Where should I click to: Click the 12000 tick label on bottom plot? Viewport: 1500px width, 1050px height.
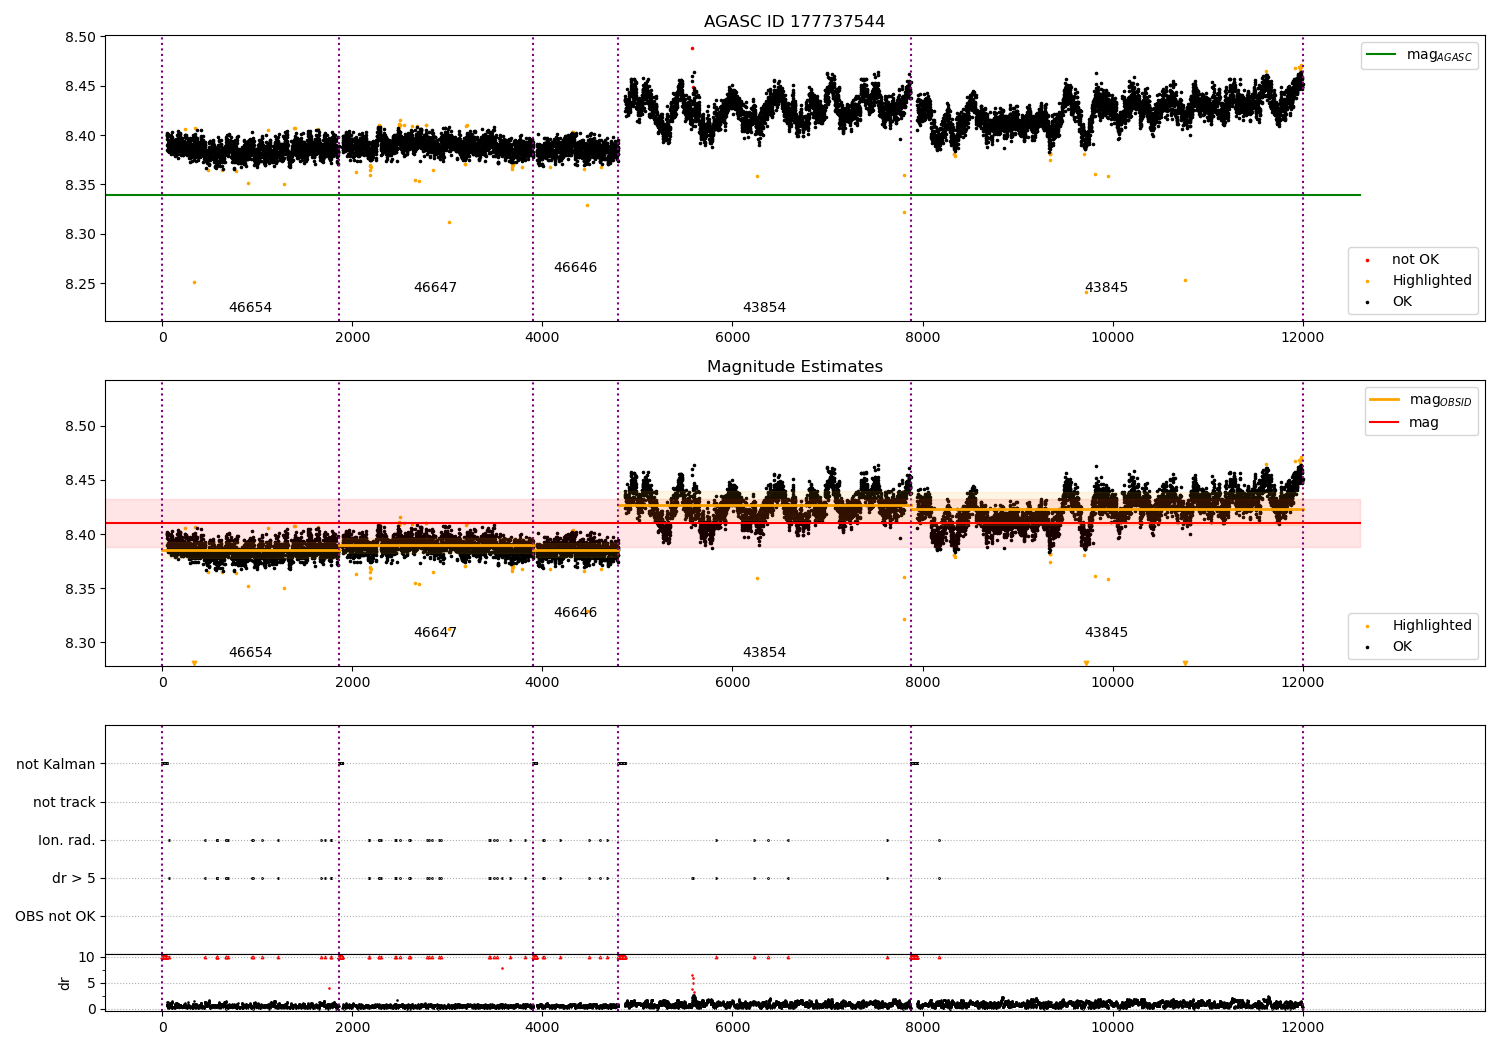(x=1302, y=1027)
